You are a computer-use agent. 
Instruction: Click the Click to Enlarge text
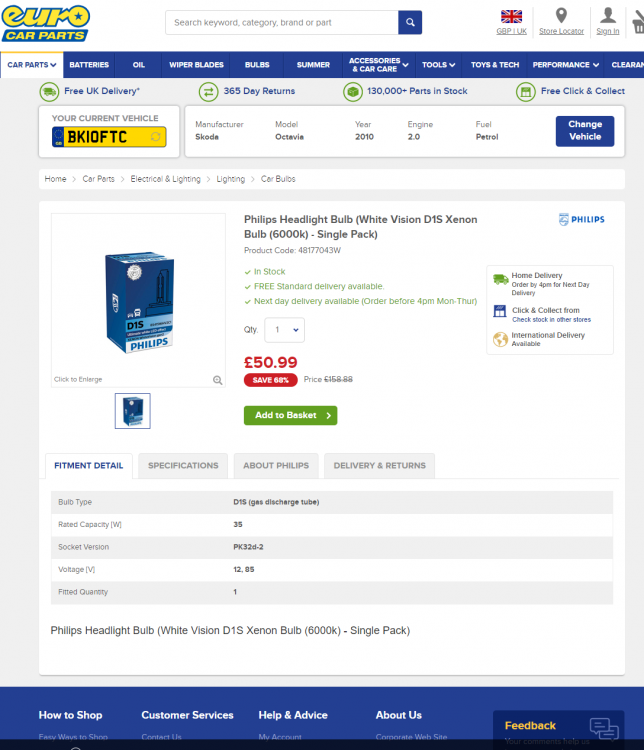(x=78, y=380)
